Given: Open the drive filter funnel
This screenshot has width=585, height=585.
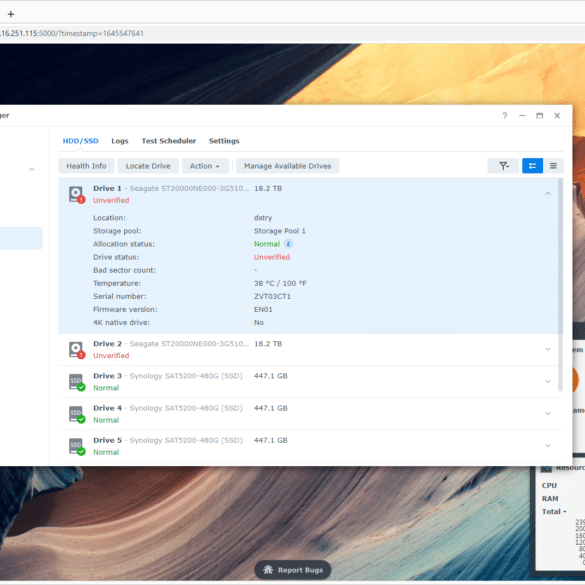Looking at the screenshot, I should 503,166.
